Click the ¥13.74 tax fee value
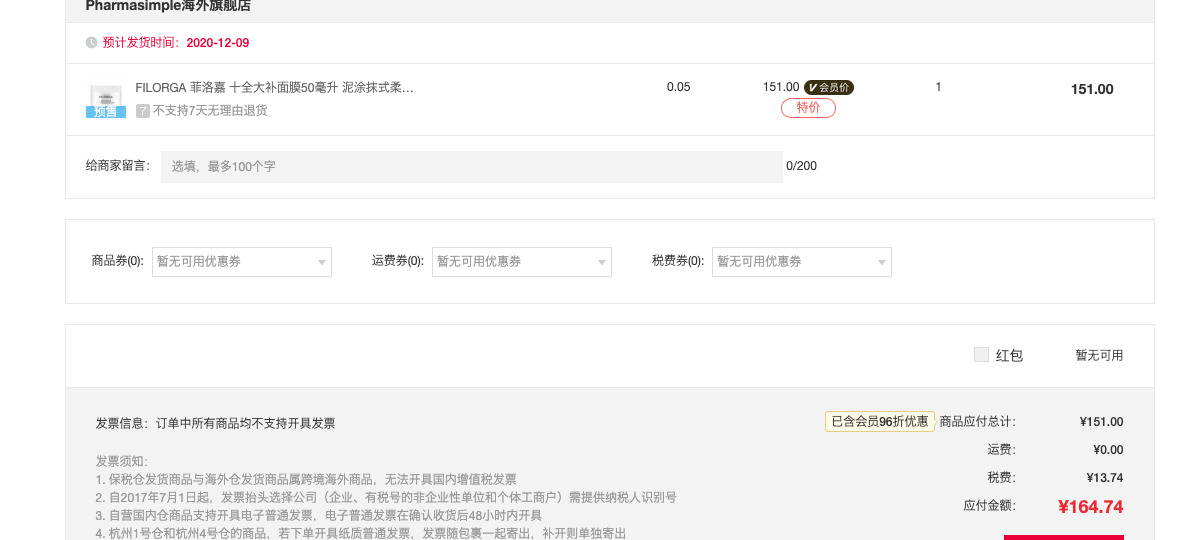Image resolution: width=1182 pixels, height=540 pixels. [x=1104, y=477]
